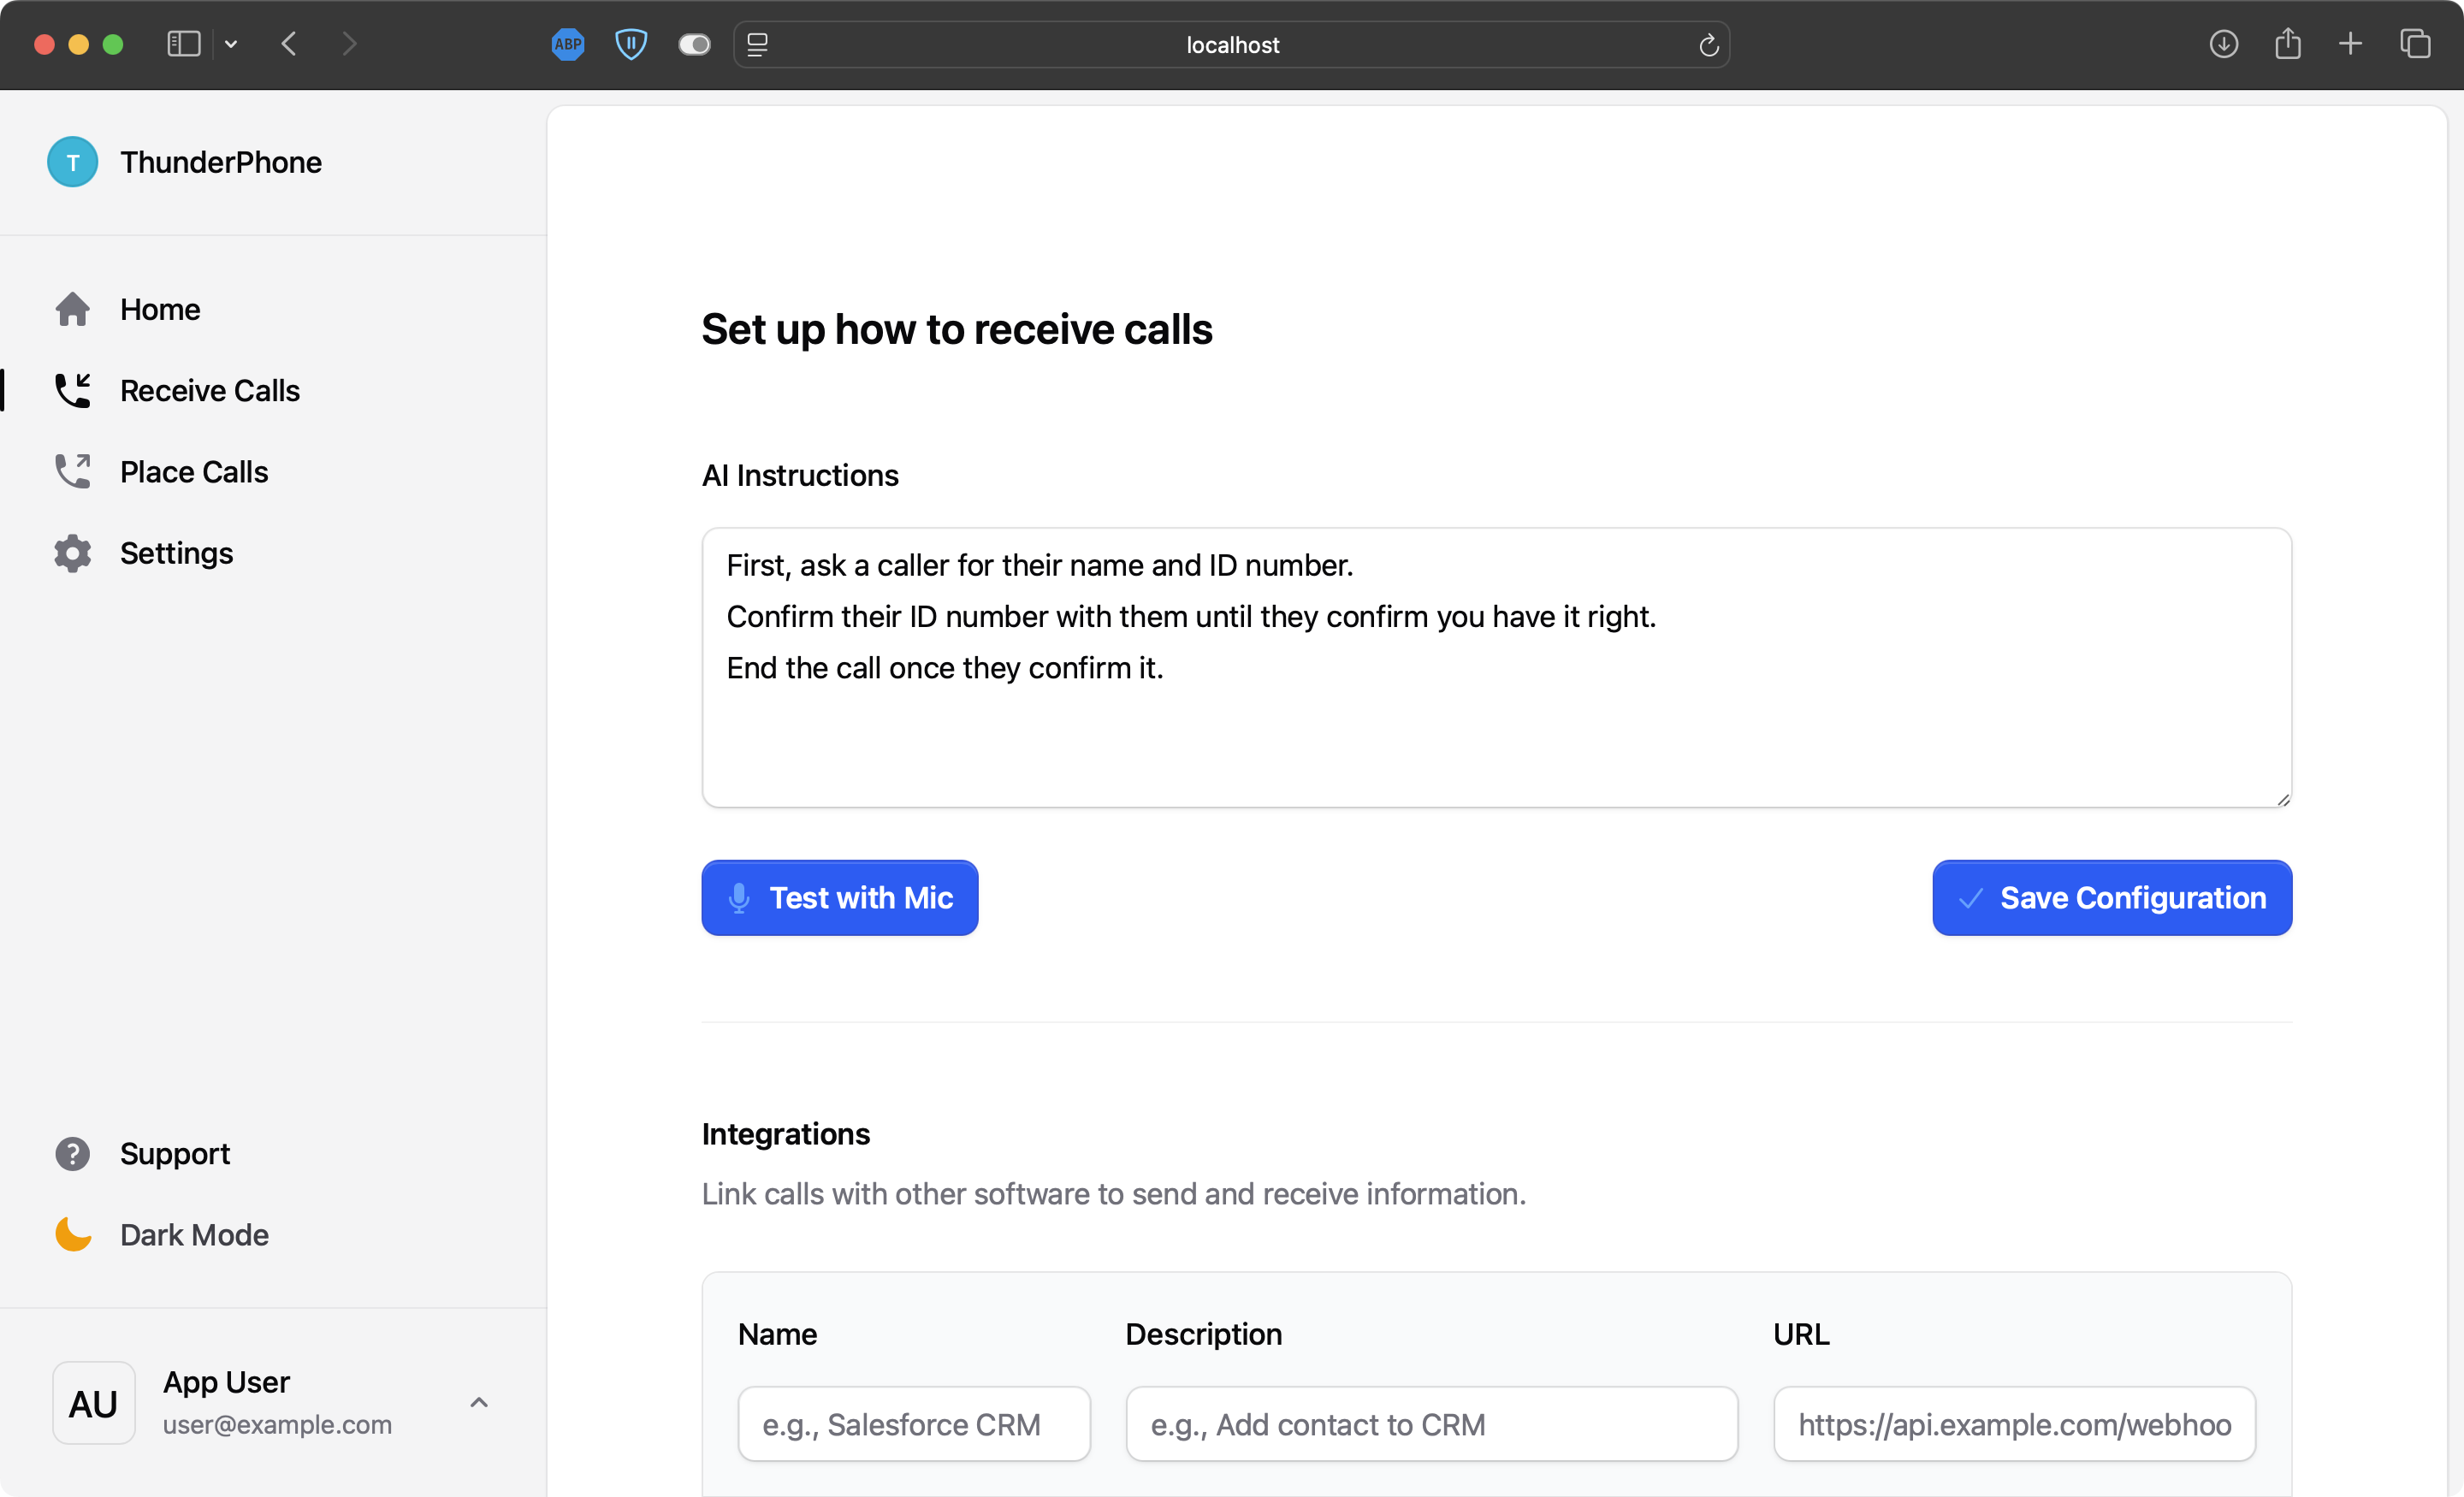Go forward with the Safari forward arrow

(349, 44)
